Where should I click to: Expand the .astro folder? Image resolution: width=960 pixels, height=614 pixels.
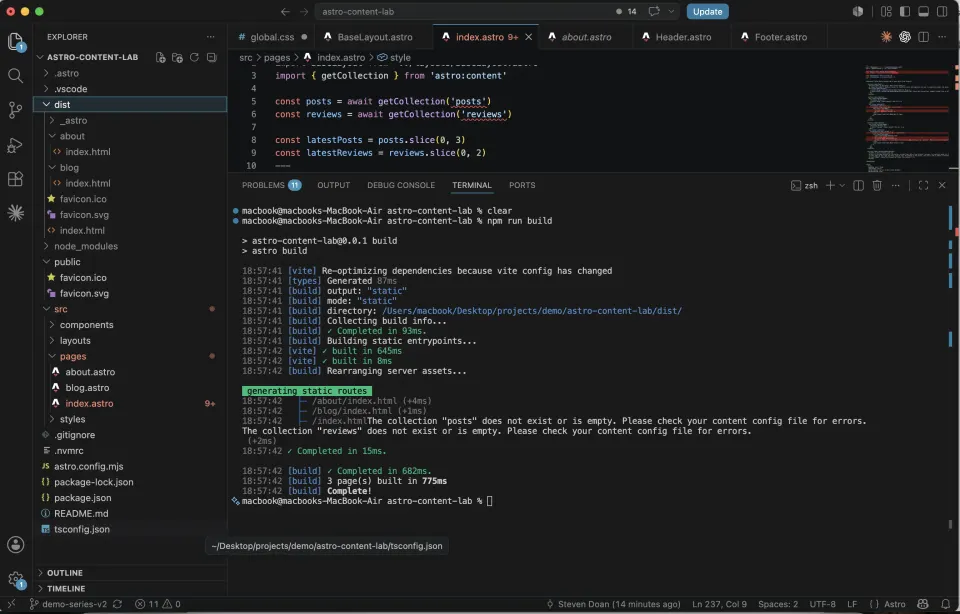pyautogui.click(x=130, y=73)
